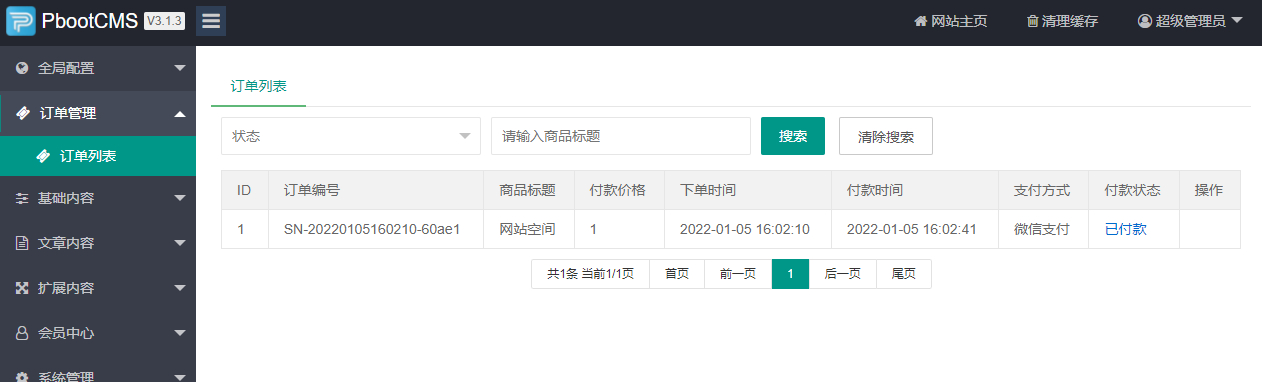Click order number SN-20220105160210-60ae1

(x=372, y=229)
